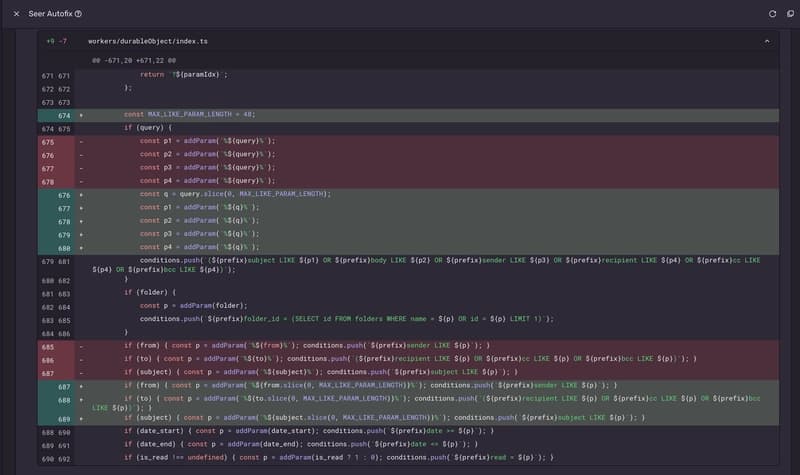This screenshot has height=475, width=800.
Task: Click the Seer Autofix title
Action: [51, 14]
